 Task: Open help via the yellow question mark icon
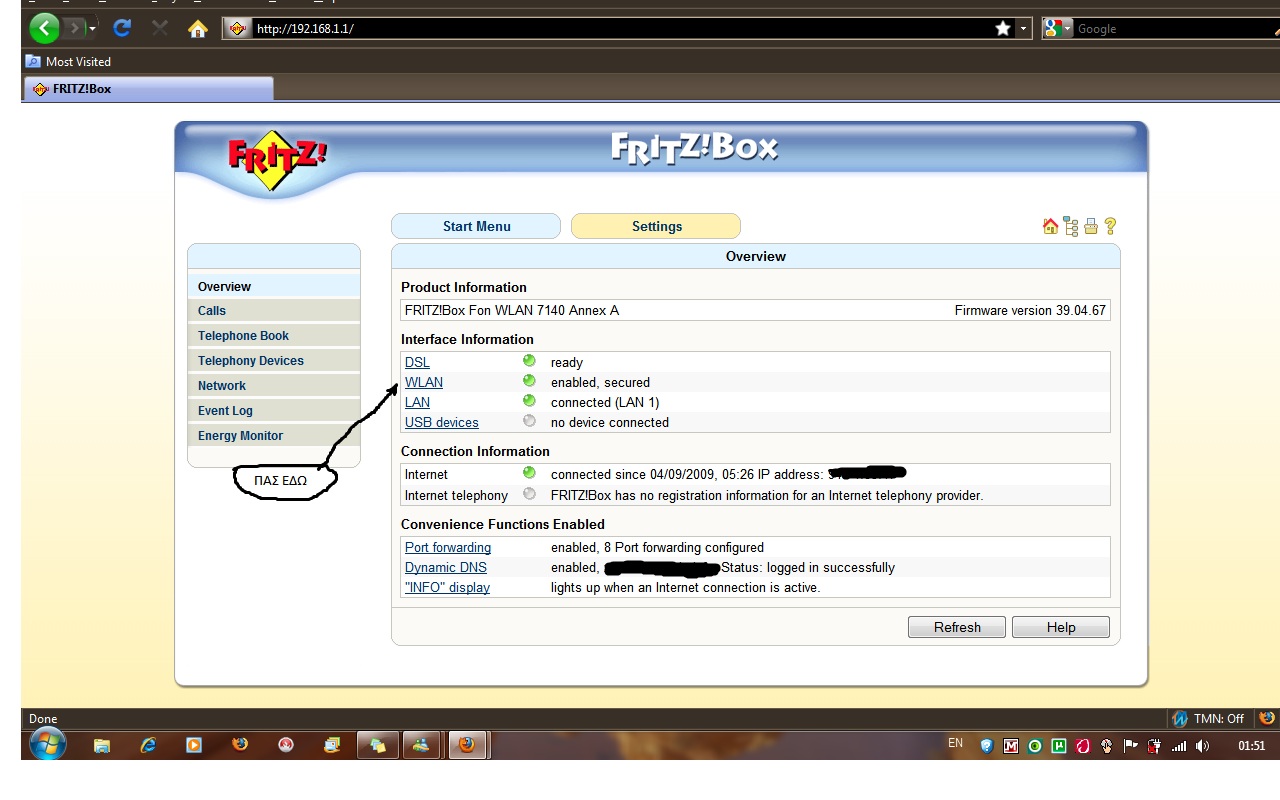tap(1110, 227)
